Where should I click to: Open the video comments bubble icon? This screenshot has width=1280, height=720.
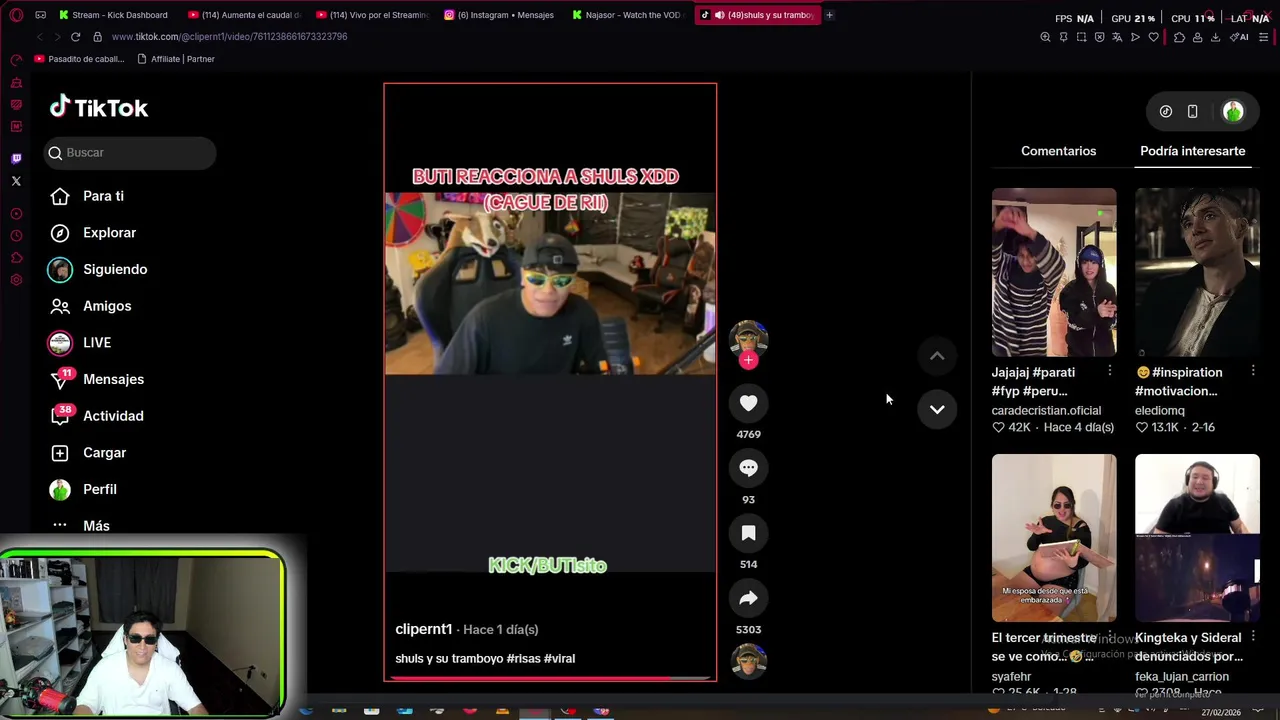coord(748,468)
